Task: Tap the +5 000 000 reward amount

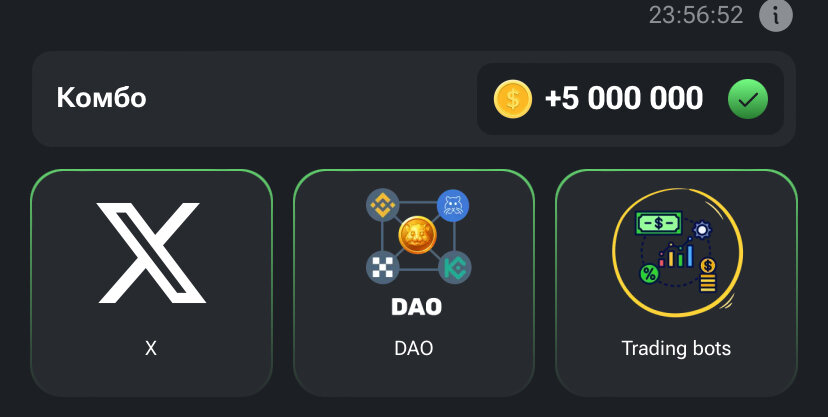Action: (624, 99)
